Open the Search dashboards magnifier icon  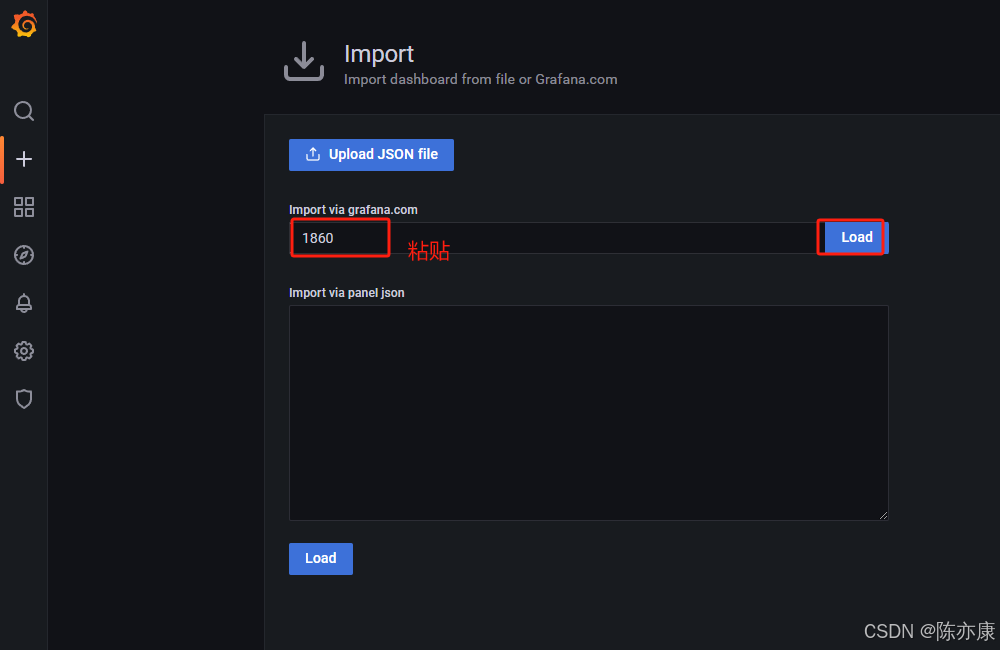coord(24,111)
